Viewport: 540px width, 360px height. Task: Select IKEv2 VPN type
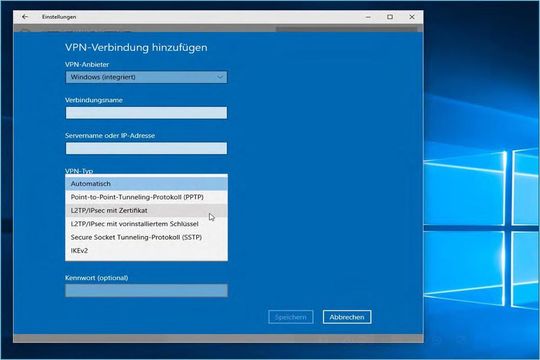tap(146, 250)
